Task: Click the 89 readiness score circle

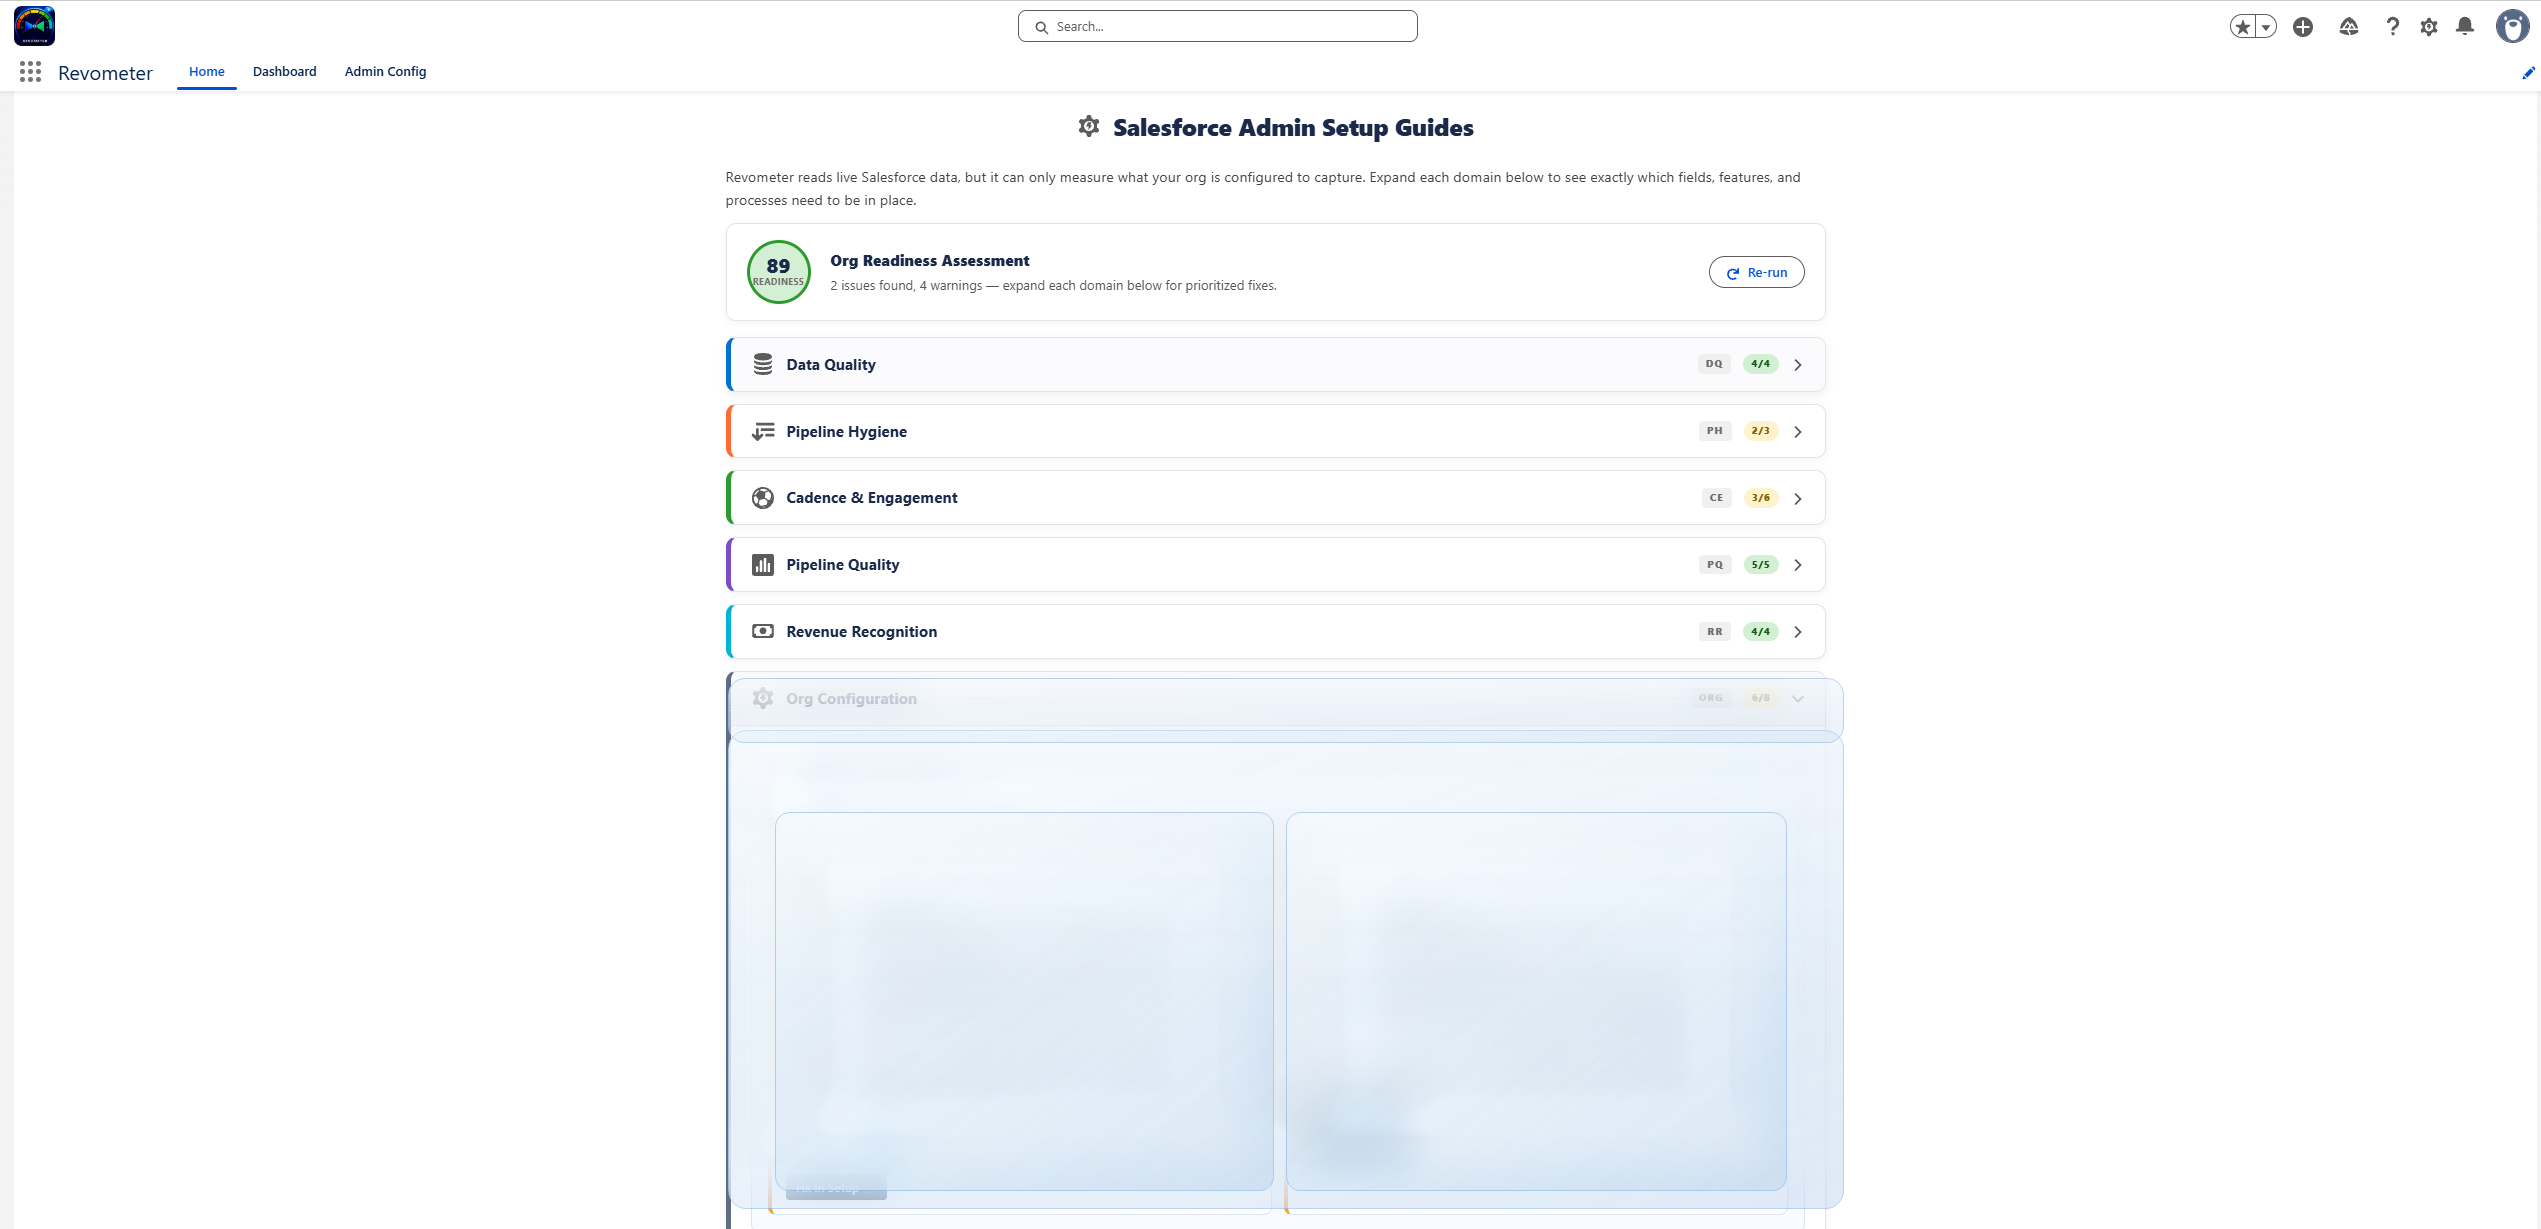Action: pos(778,272)
